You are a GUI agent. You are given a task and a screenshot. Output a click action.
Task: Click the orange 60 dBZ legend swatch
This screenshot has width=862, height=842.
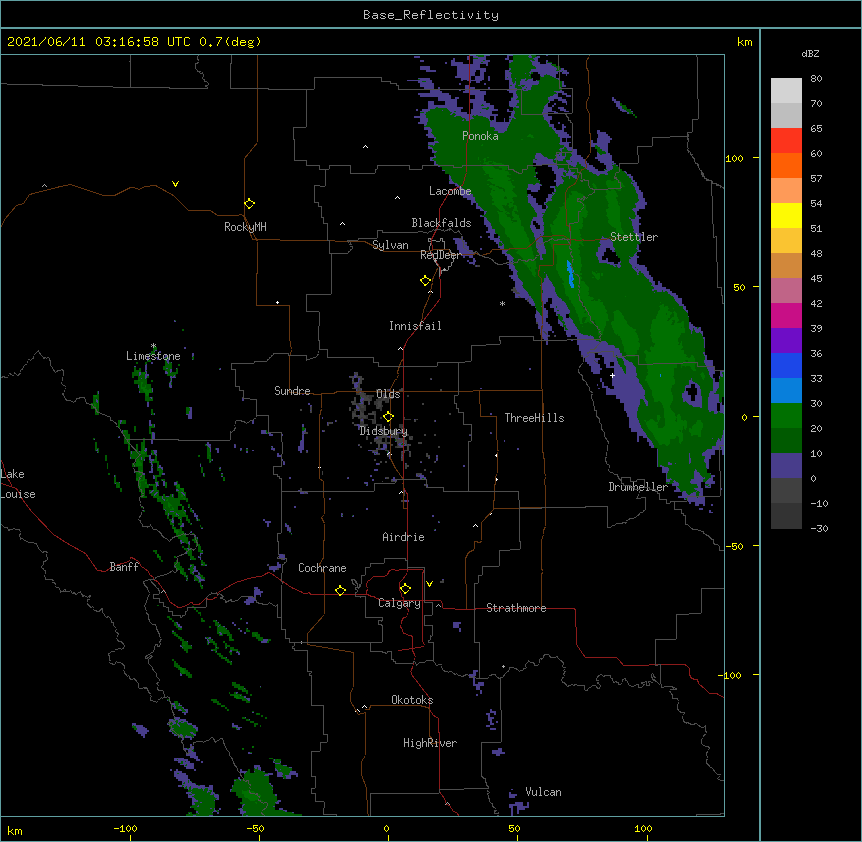(786, 166)
